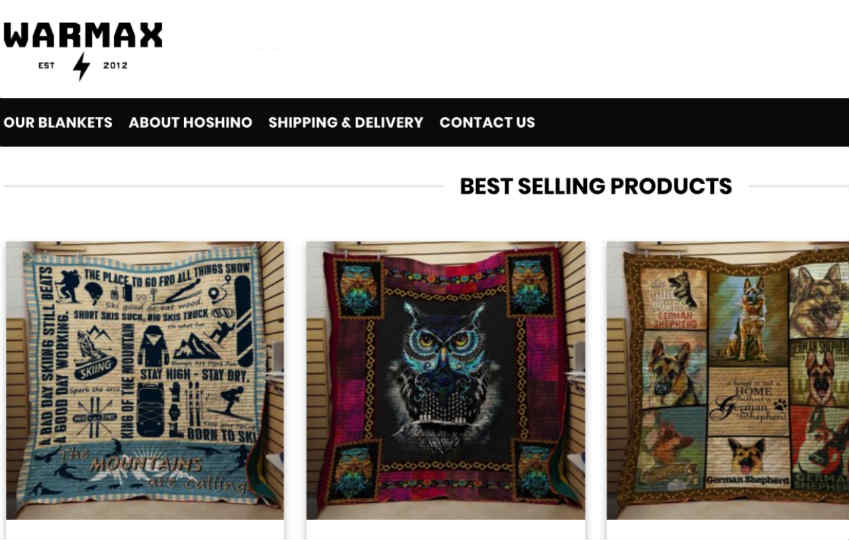
Task: Go to the ABOUT HOSHINO page
Action: [191, 122]
